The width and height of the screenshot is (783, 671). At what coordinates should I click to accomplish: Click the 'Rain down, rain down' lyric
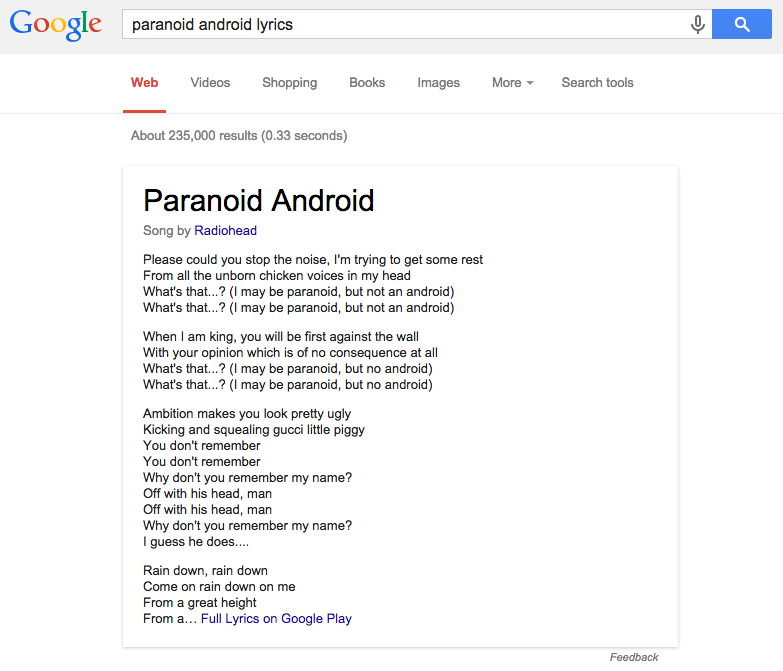point(205,571)
